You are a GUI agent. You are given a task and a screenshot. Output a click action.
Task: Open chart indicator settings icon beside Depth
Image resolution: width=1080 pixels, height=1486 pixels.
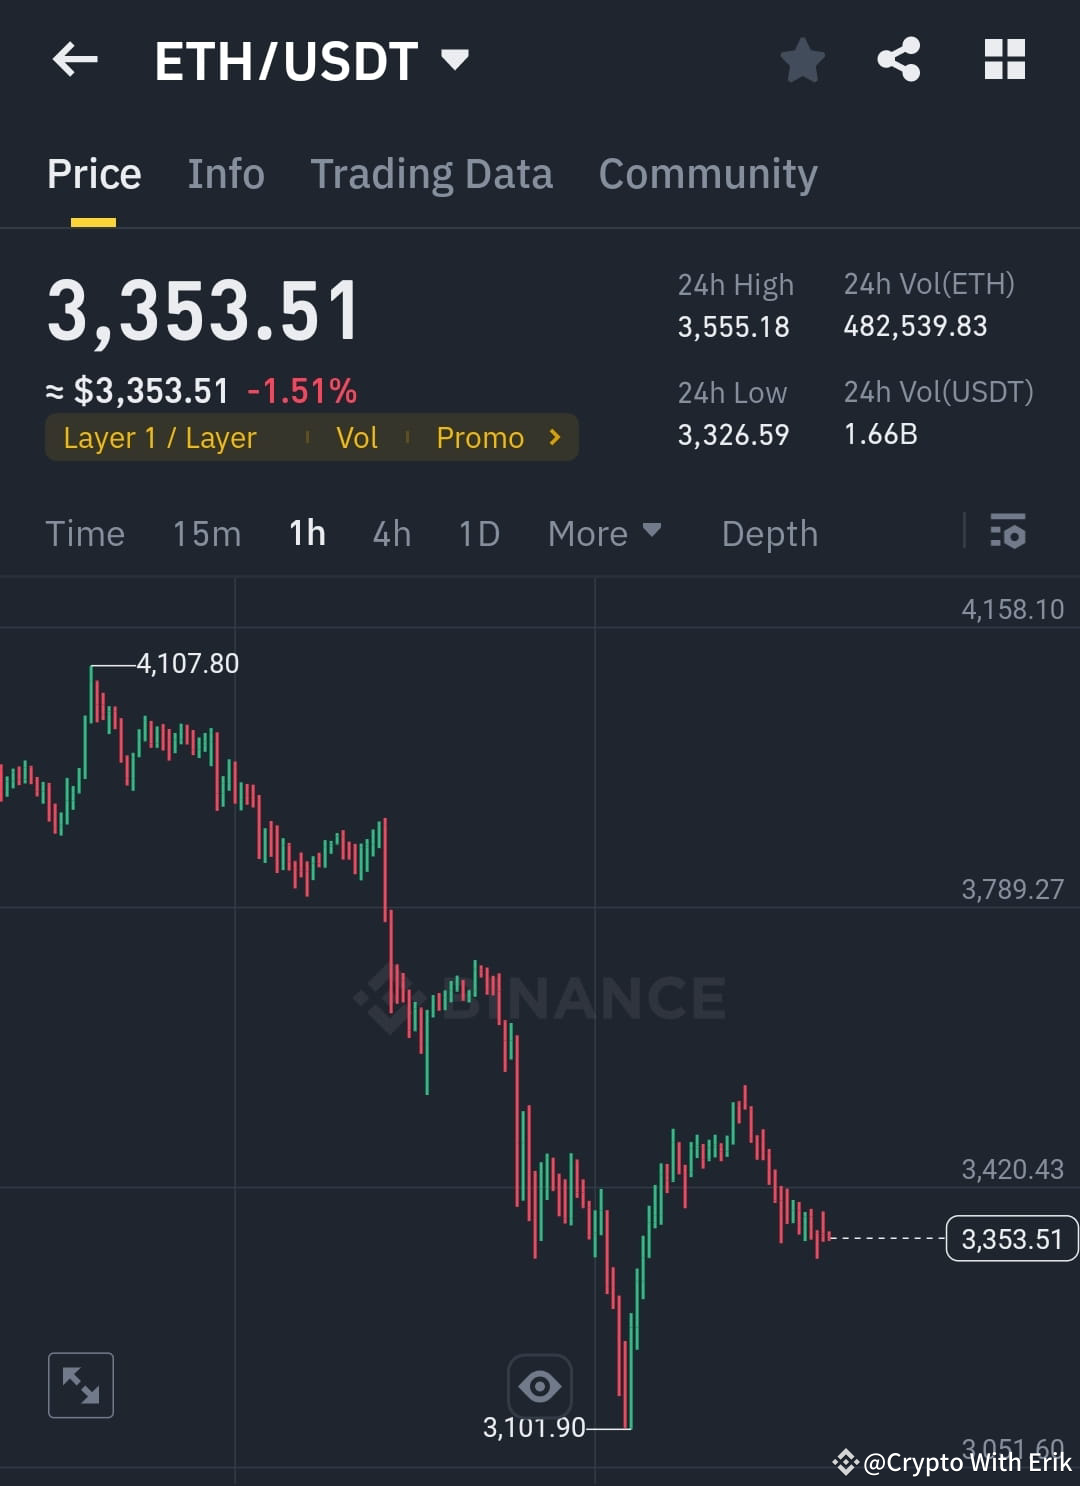pyautogui.click(x=1008, y=533)
